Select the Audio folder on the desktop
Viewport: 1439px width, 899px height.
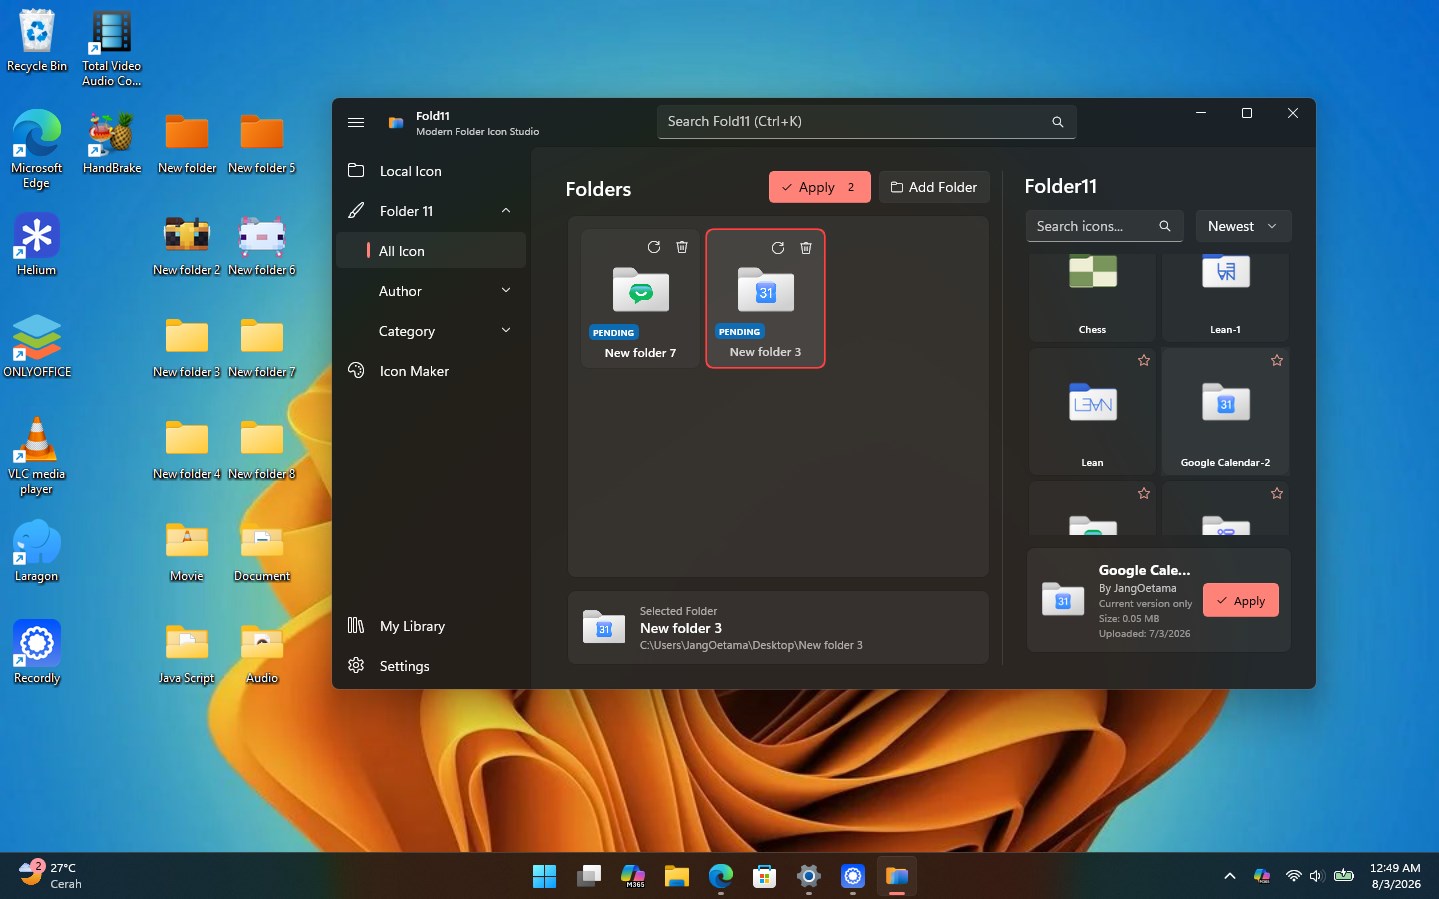tap(262, 652)
